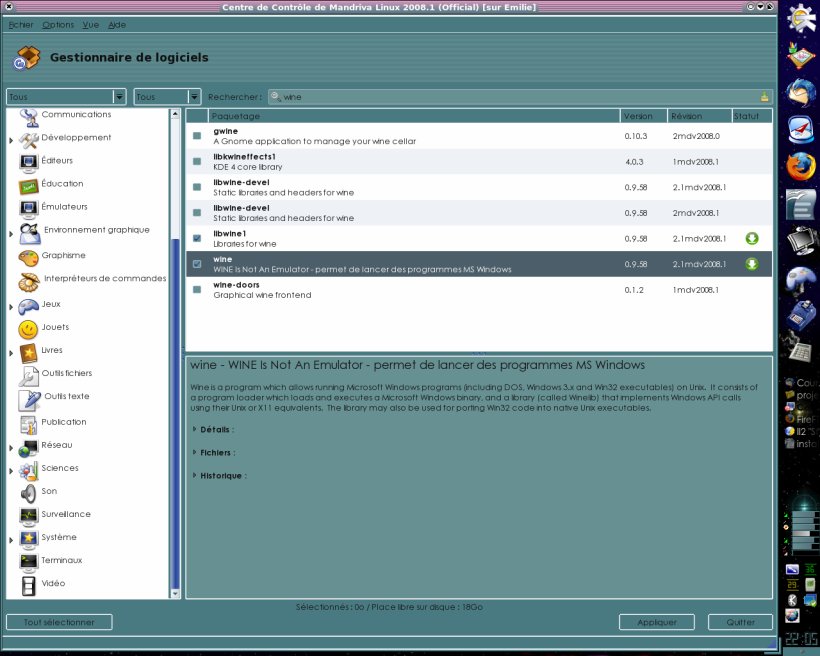Sort by the Paquetage column header
Image resolution: width=820 pixels, height=656 pixels.
click(414, 116)
